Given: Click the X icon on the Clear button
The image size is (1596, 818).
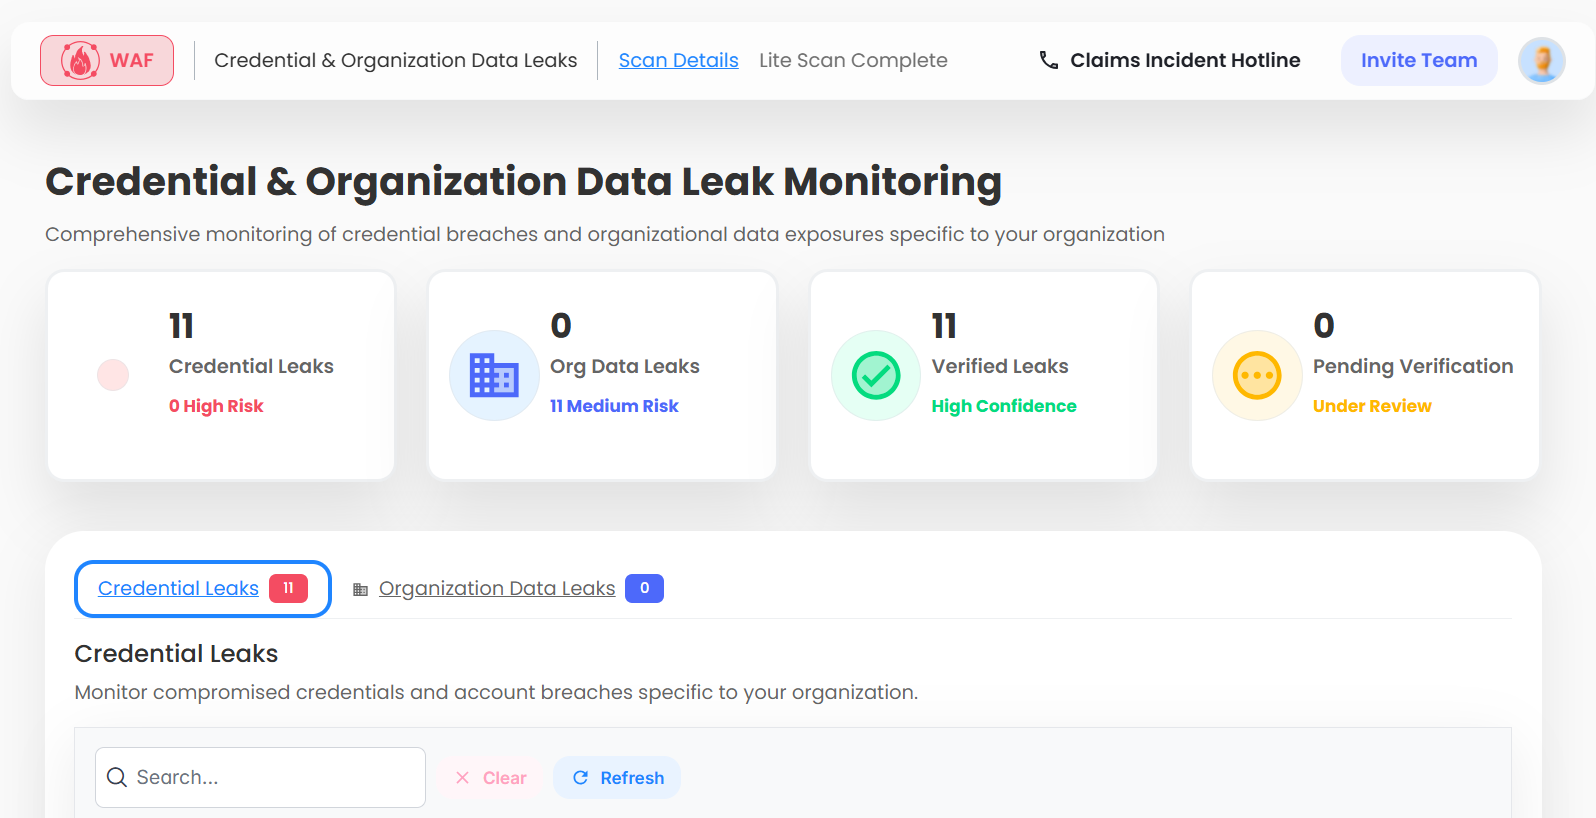Looking at the screenshot, I should tap(462, 778).
